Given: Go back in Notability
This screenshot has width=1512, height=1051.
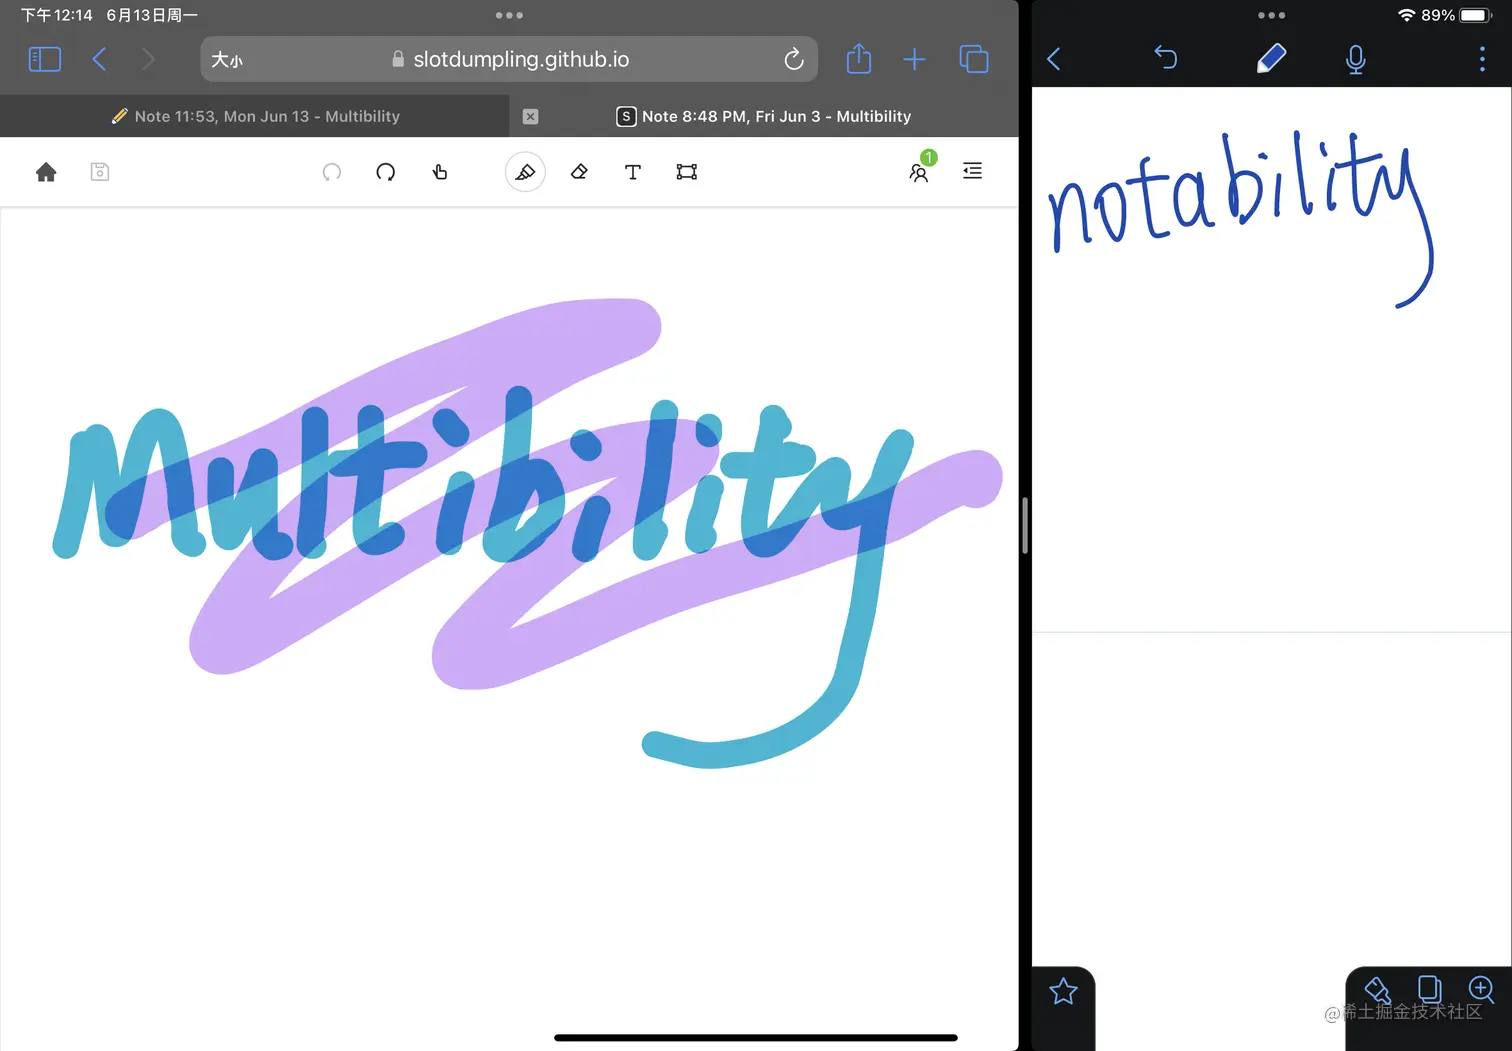Looking at the screenshot, I should (1054, 59).
